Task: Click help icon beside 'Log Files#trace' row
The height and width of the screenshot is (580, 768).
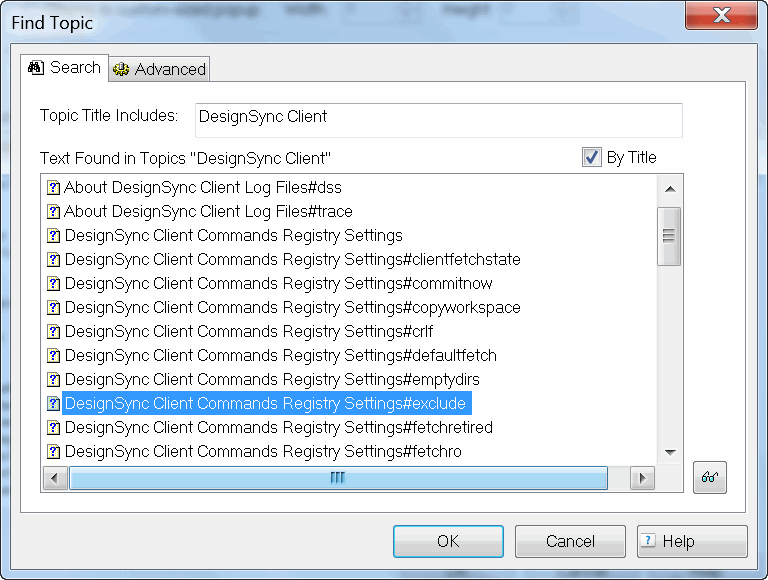Action: pos(53,212)
